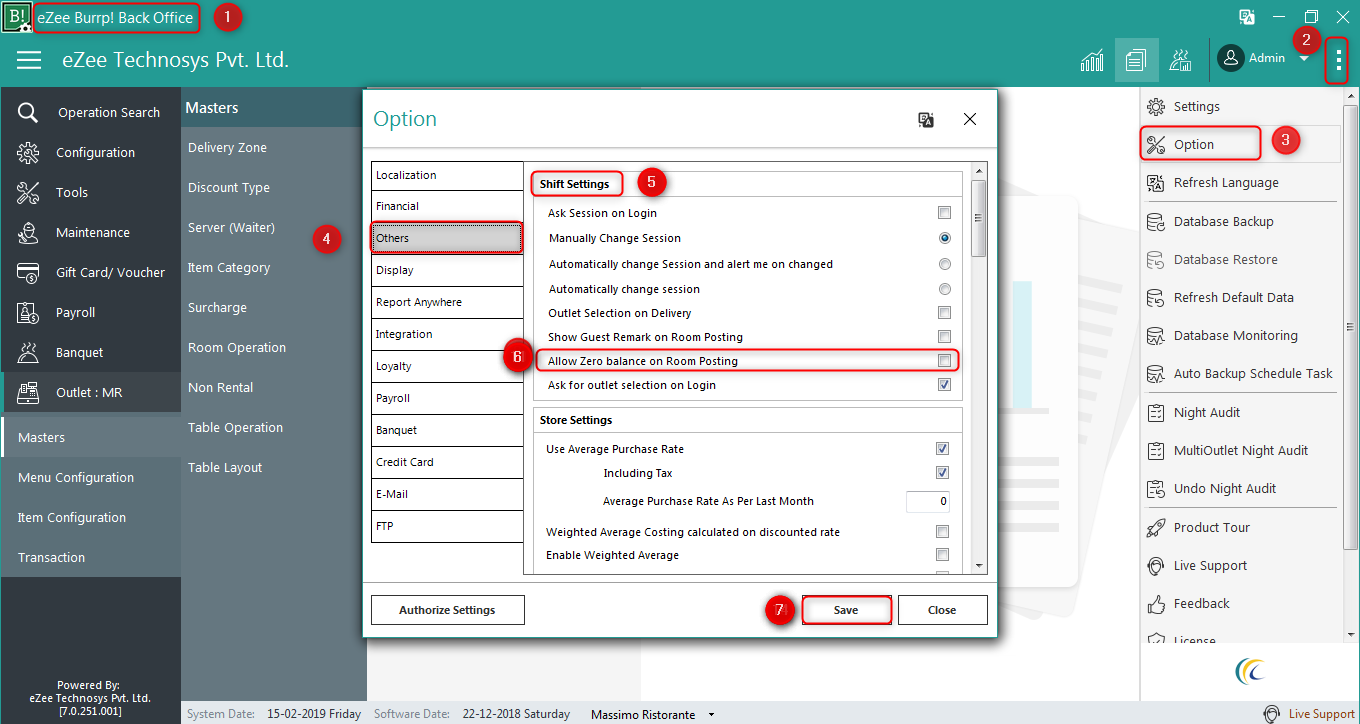
Task: Close the Option dialog with X
Action: pyautogui.click(x=969, y=119)
